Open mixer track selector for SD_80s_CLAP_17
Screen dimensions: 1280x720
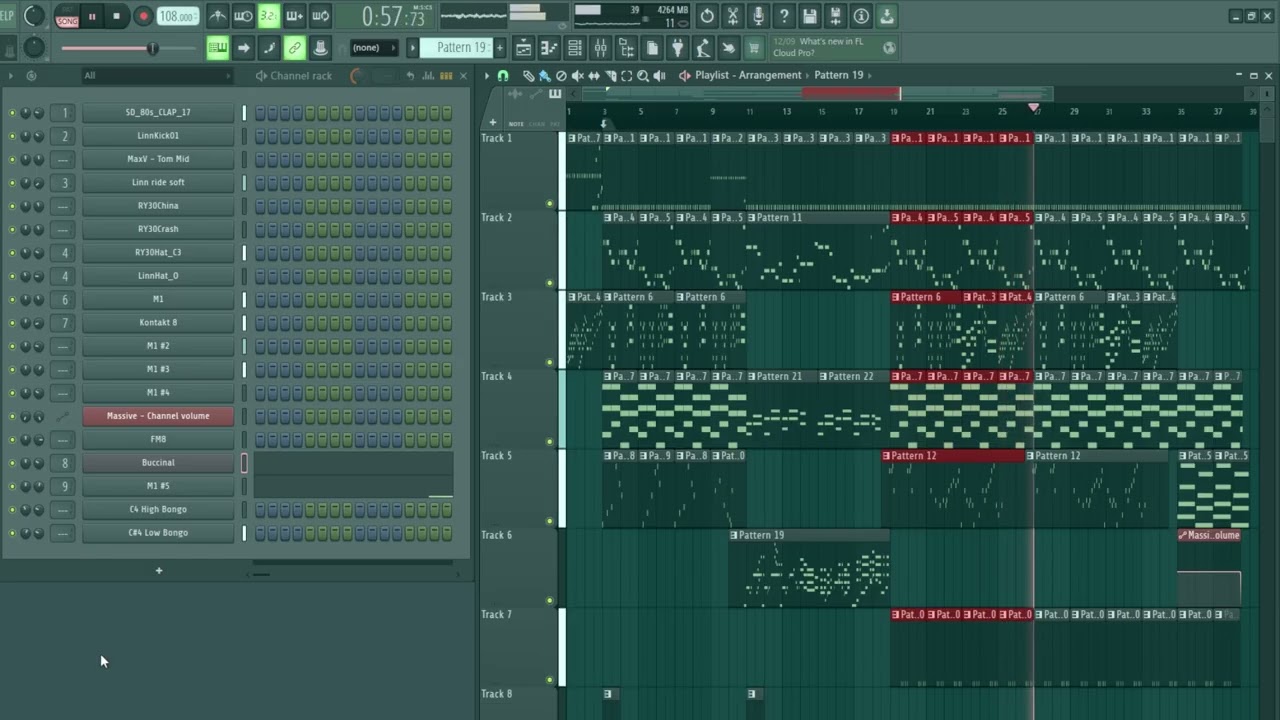(65, 113)
